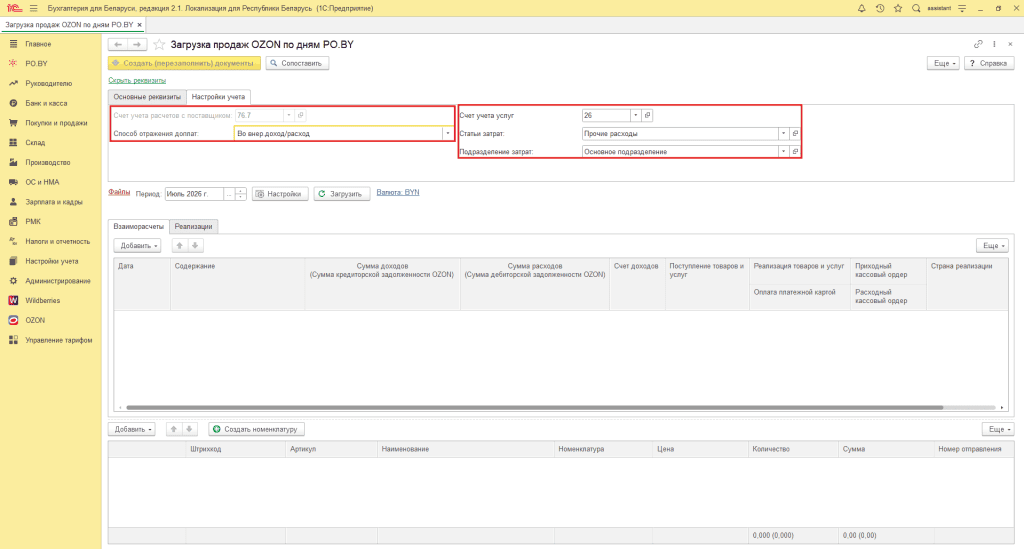Screen dimensions: 1024x549
Task: Open РМК section
Action: point(33,221)
